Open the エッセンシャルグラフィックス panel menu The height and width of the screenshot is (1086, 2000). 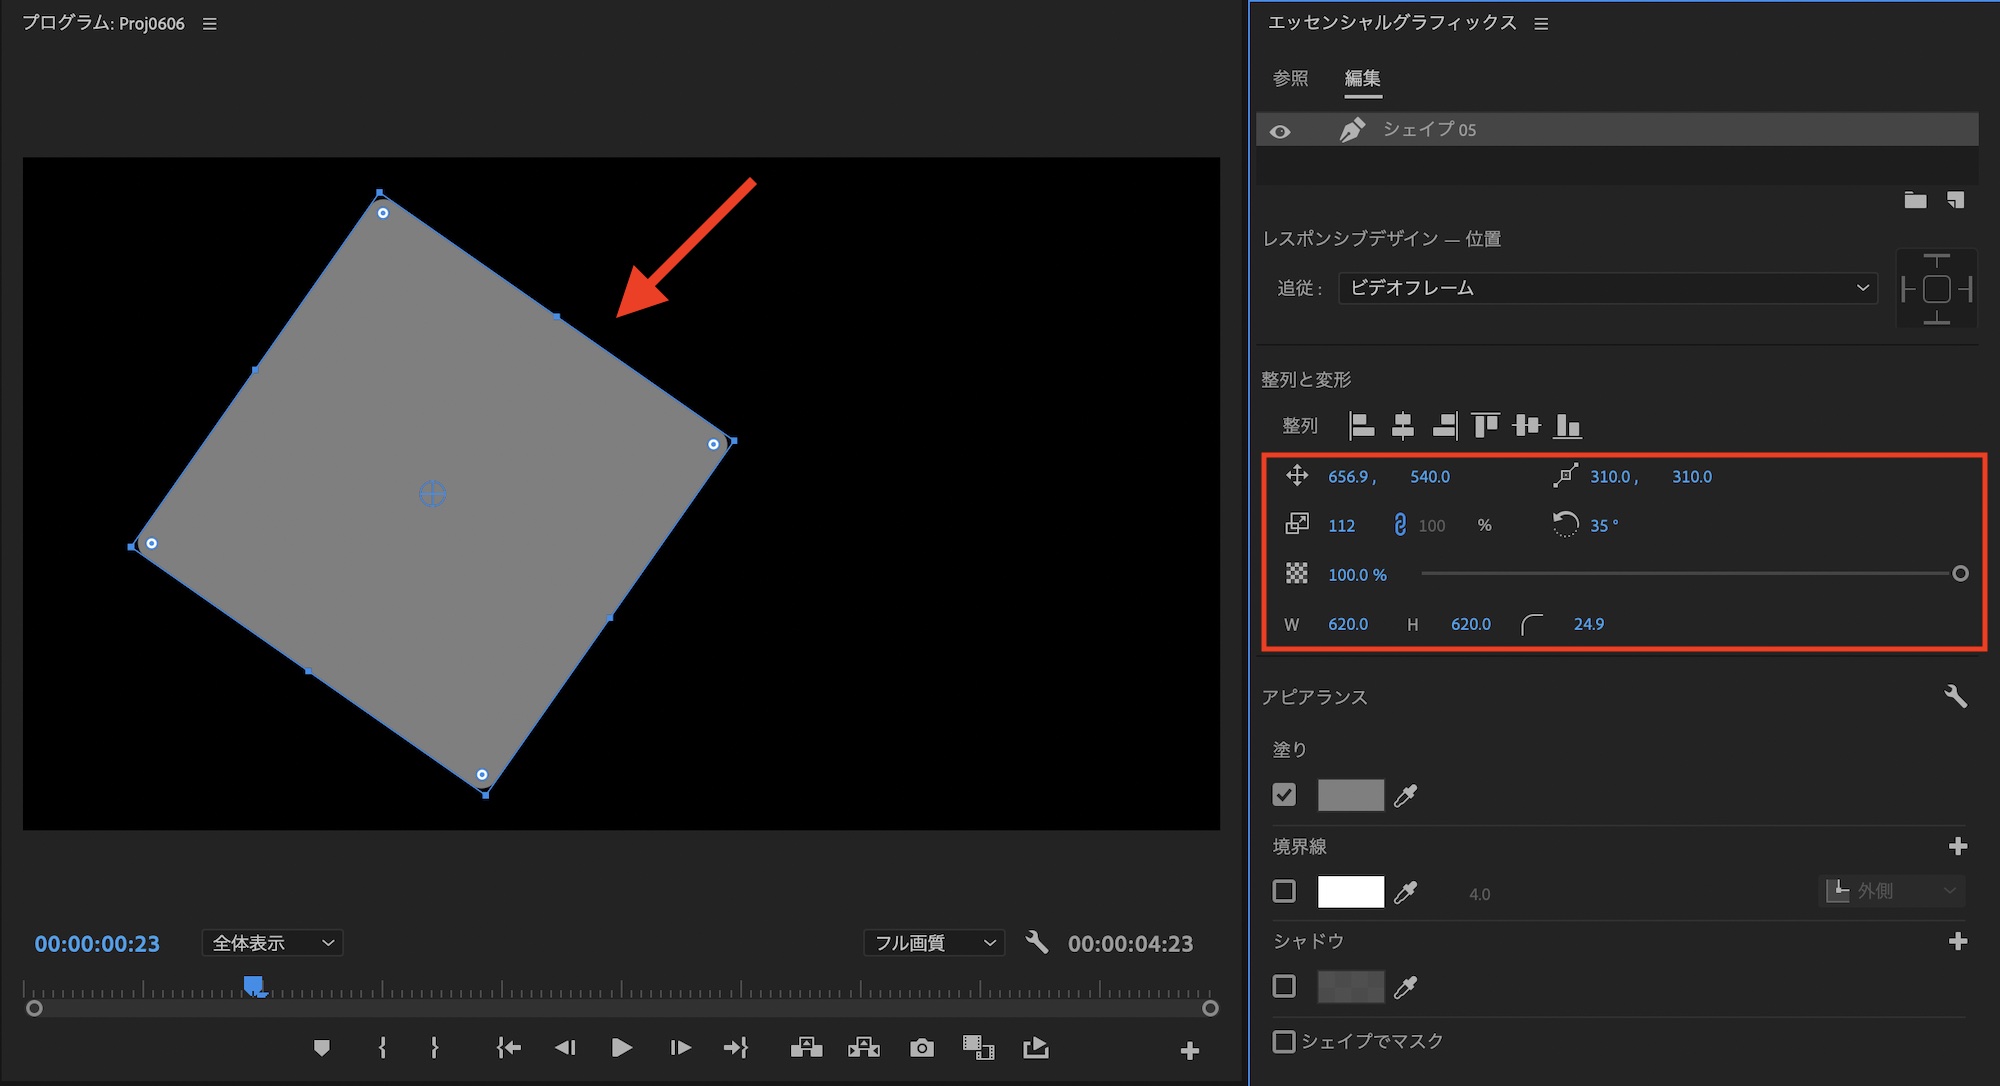[1541, 24]
